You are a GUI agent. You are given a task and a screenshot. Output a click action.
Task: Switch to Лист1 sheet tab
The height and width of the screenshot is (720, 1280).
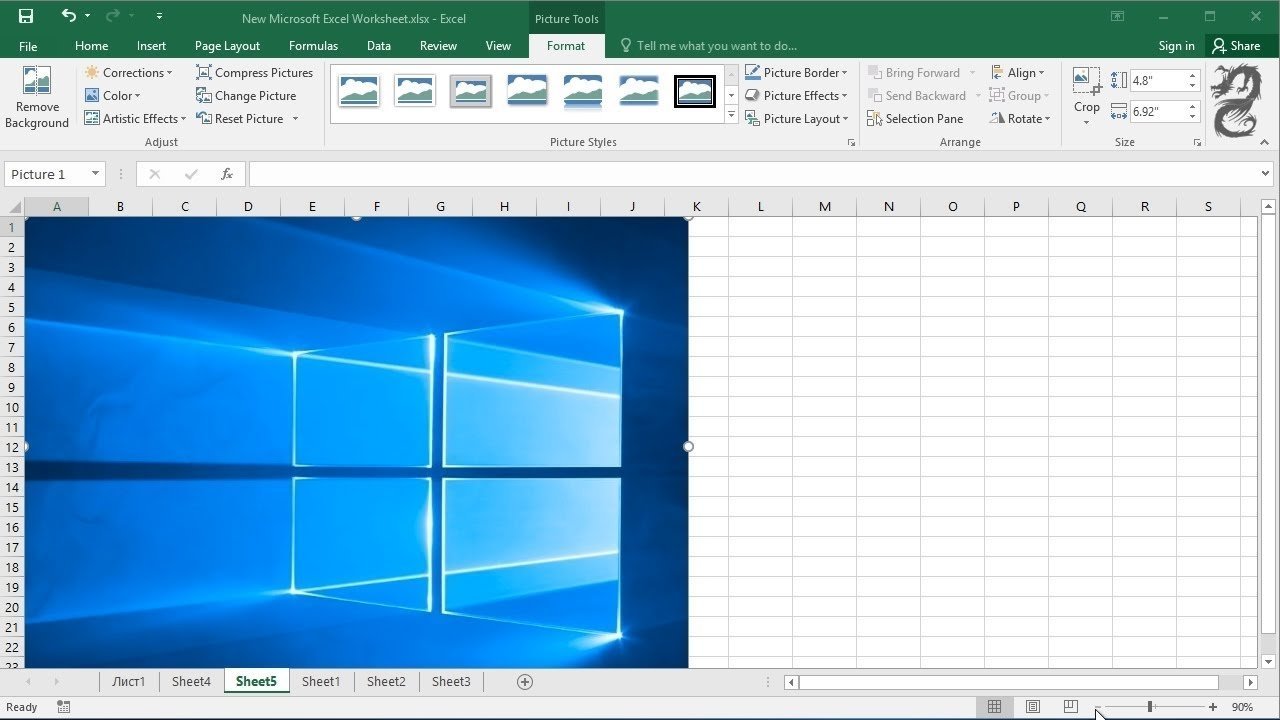point(128,682)
